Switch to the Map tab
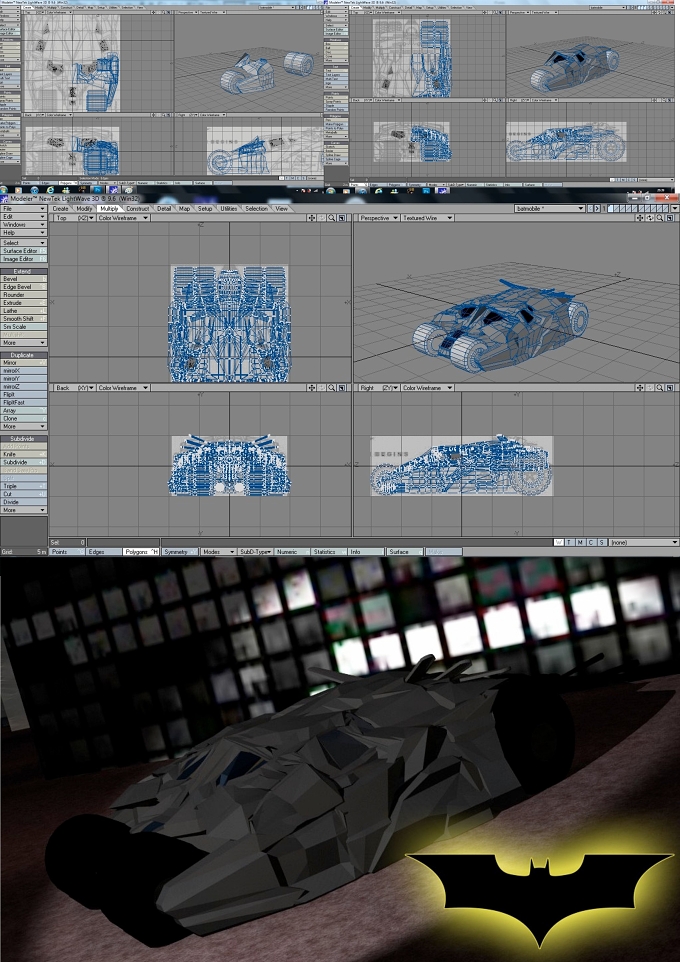This screenshot has height=962, width=680. click(x=184, y=209)
